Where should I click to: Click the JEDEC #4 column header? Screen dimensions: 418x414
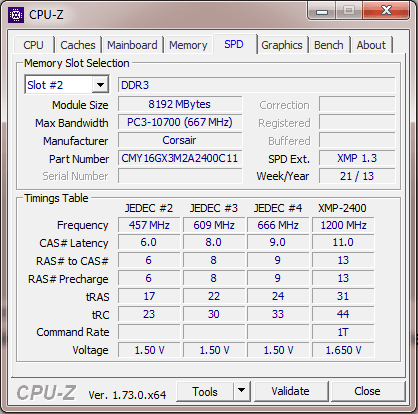coord(278,208)
